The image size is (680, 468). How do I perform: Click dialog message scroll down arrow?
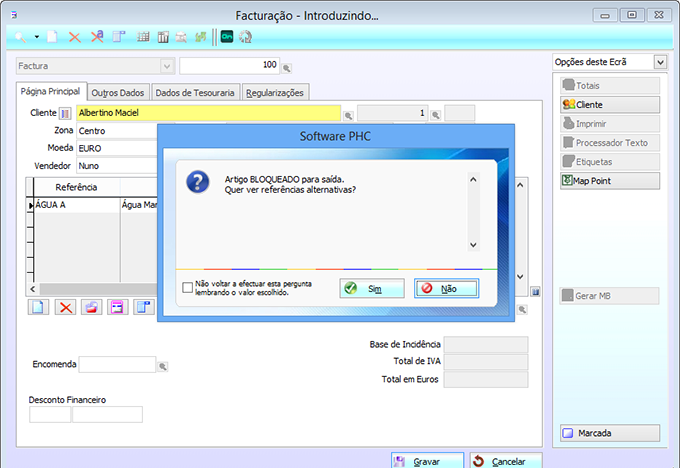(473, 245)
